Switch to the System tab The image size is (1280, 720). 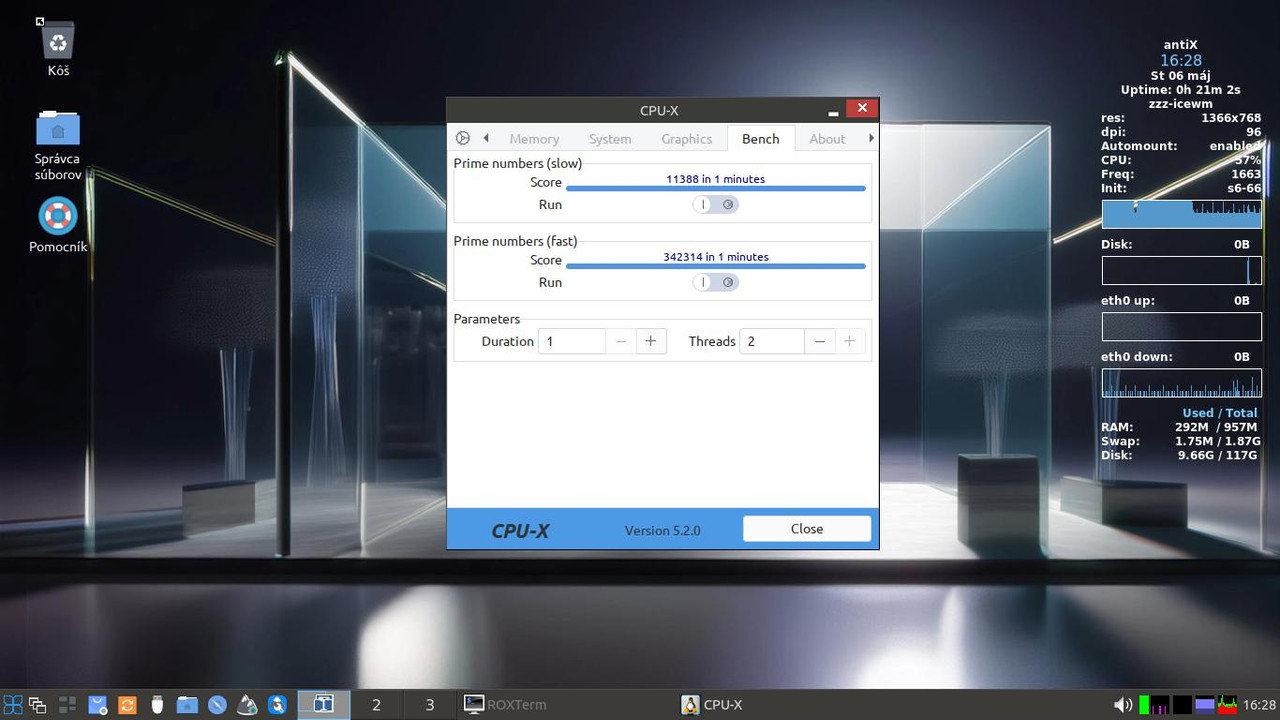point(610,139)
